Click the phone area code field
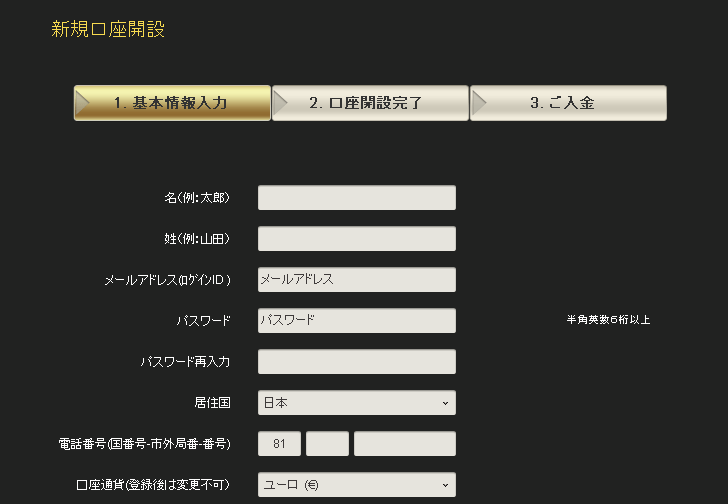Screen dimensions: 728x504 pos(327,444)
